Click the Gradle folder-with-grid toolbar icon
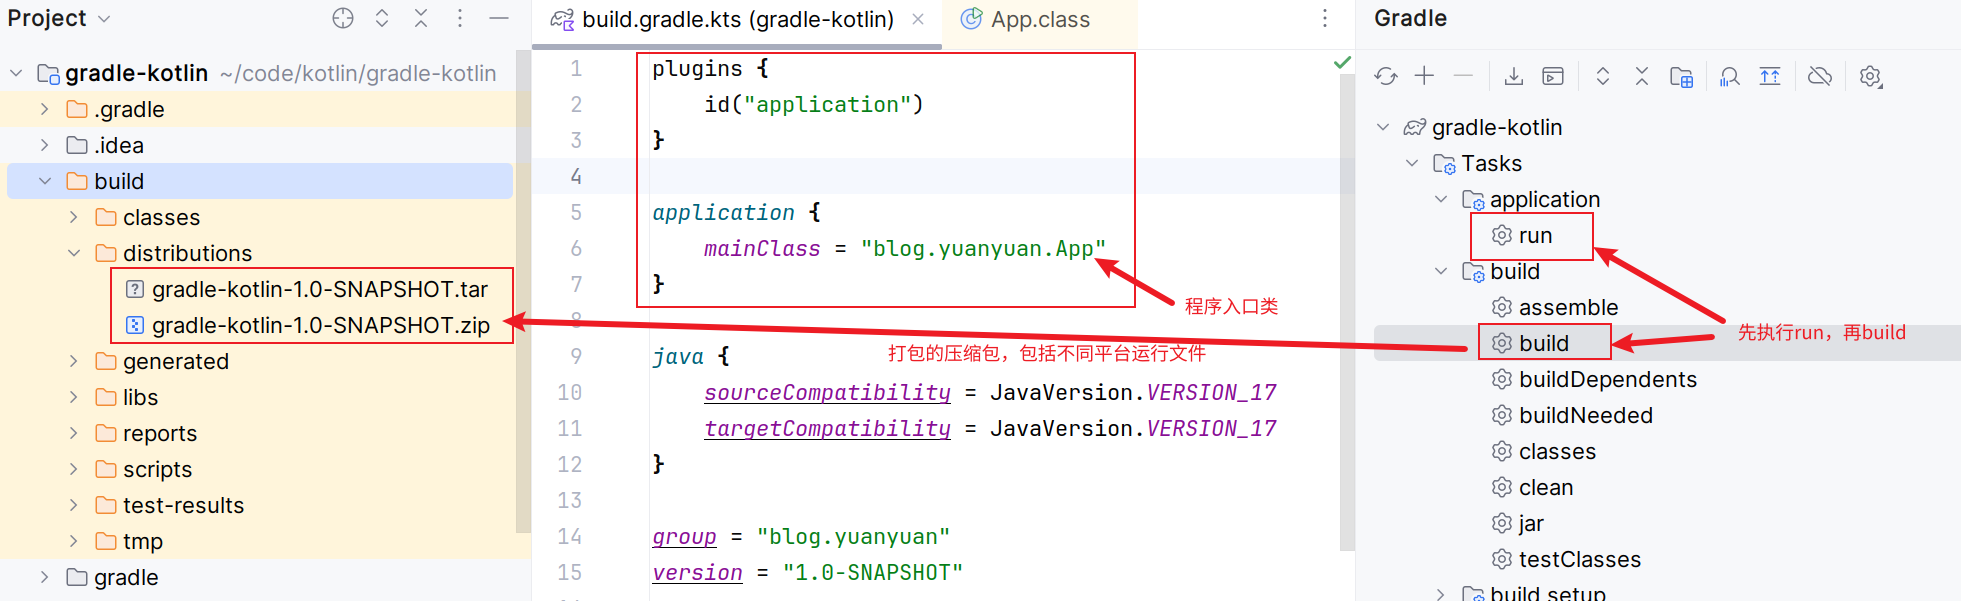Image resolution: width=1961 pixels, height=601 pixels. click(x=1681, y=77)
